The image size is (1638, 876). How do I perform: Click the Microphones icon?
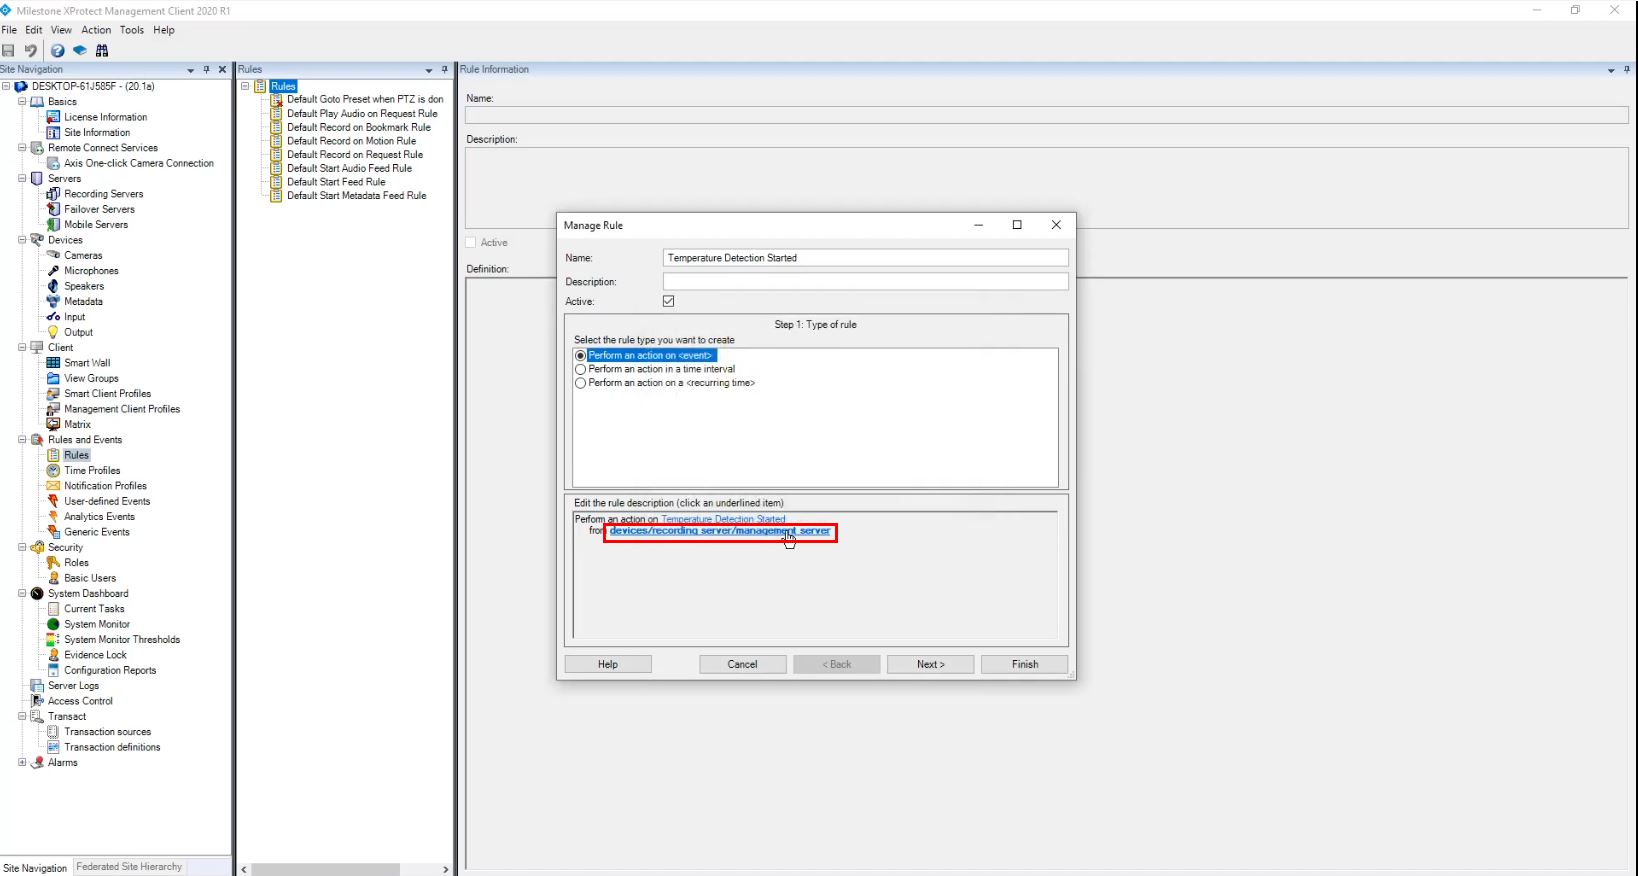point(54,271)
